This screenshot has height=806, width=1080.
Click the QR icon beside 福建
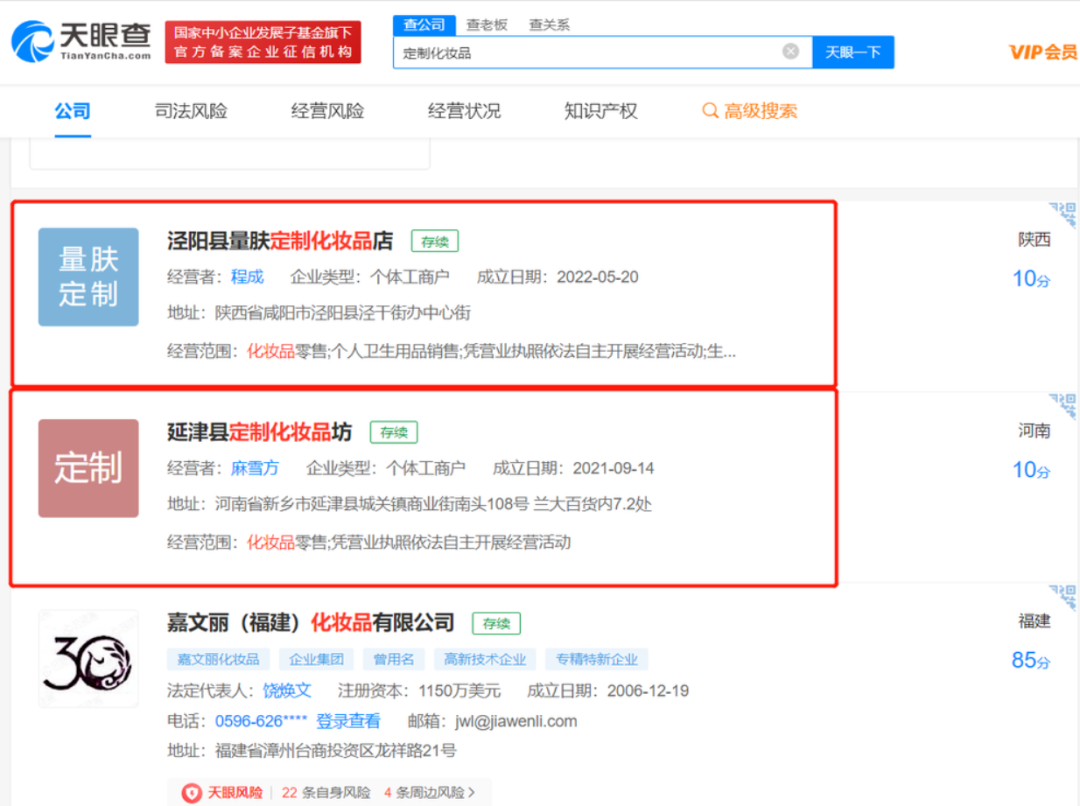click(x=1063, y=597)
